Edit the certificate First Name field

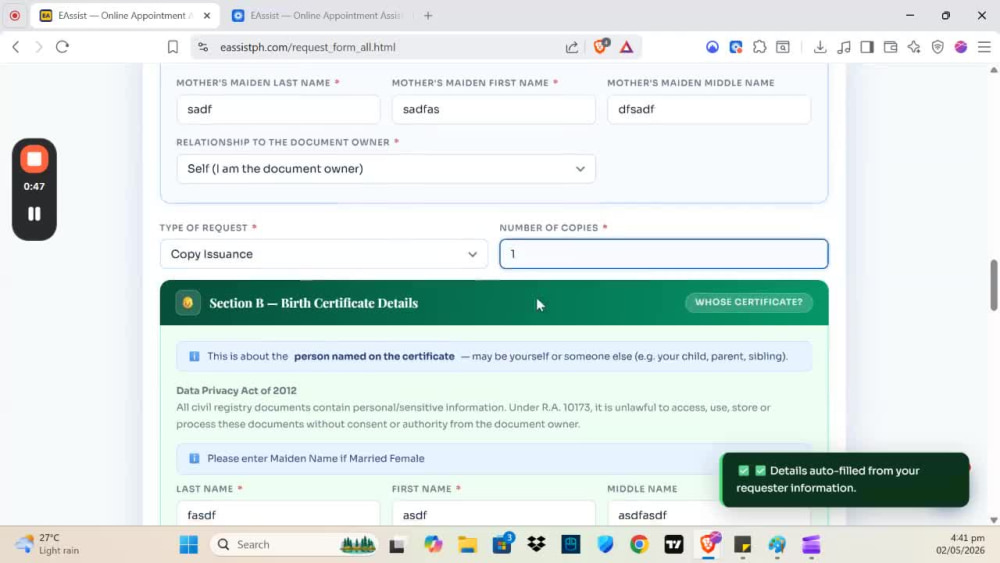pyautogui.click(x=494, y=514)
